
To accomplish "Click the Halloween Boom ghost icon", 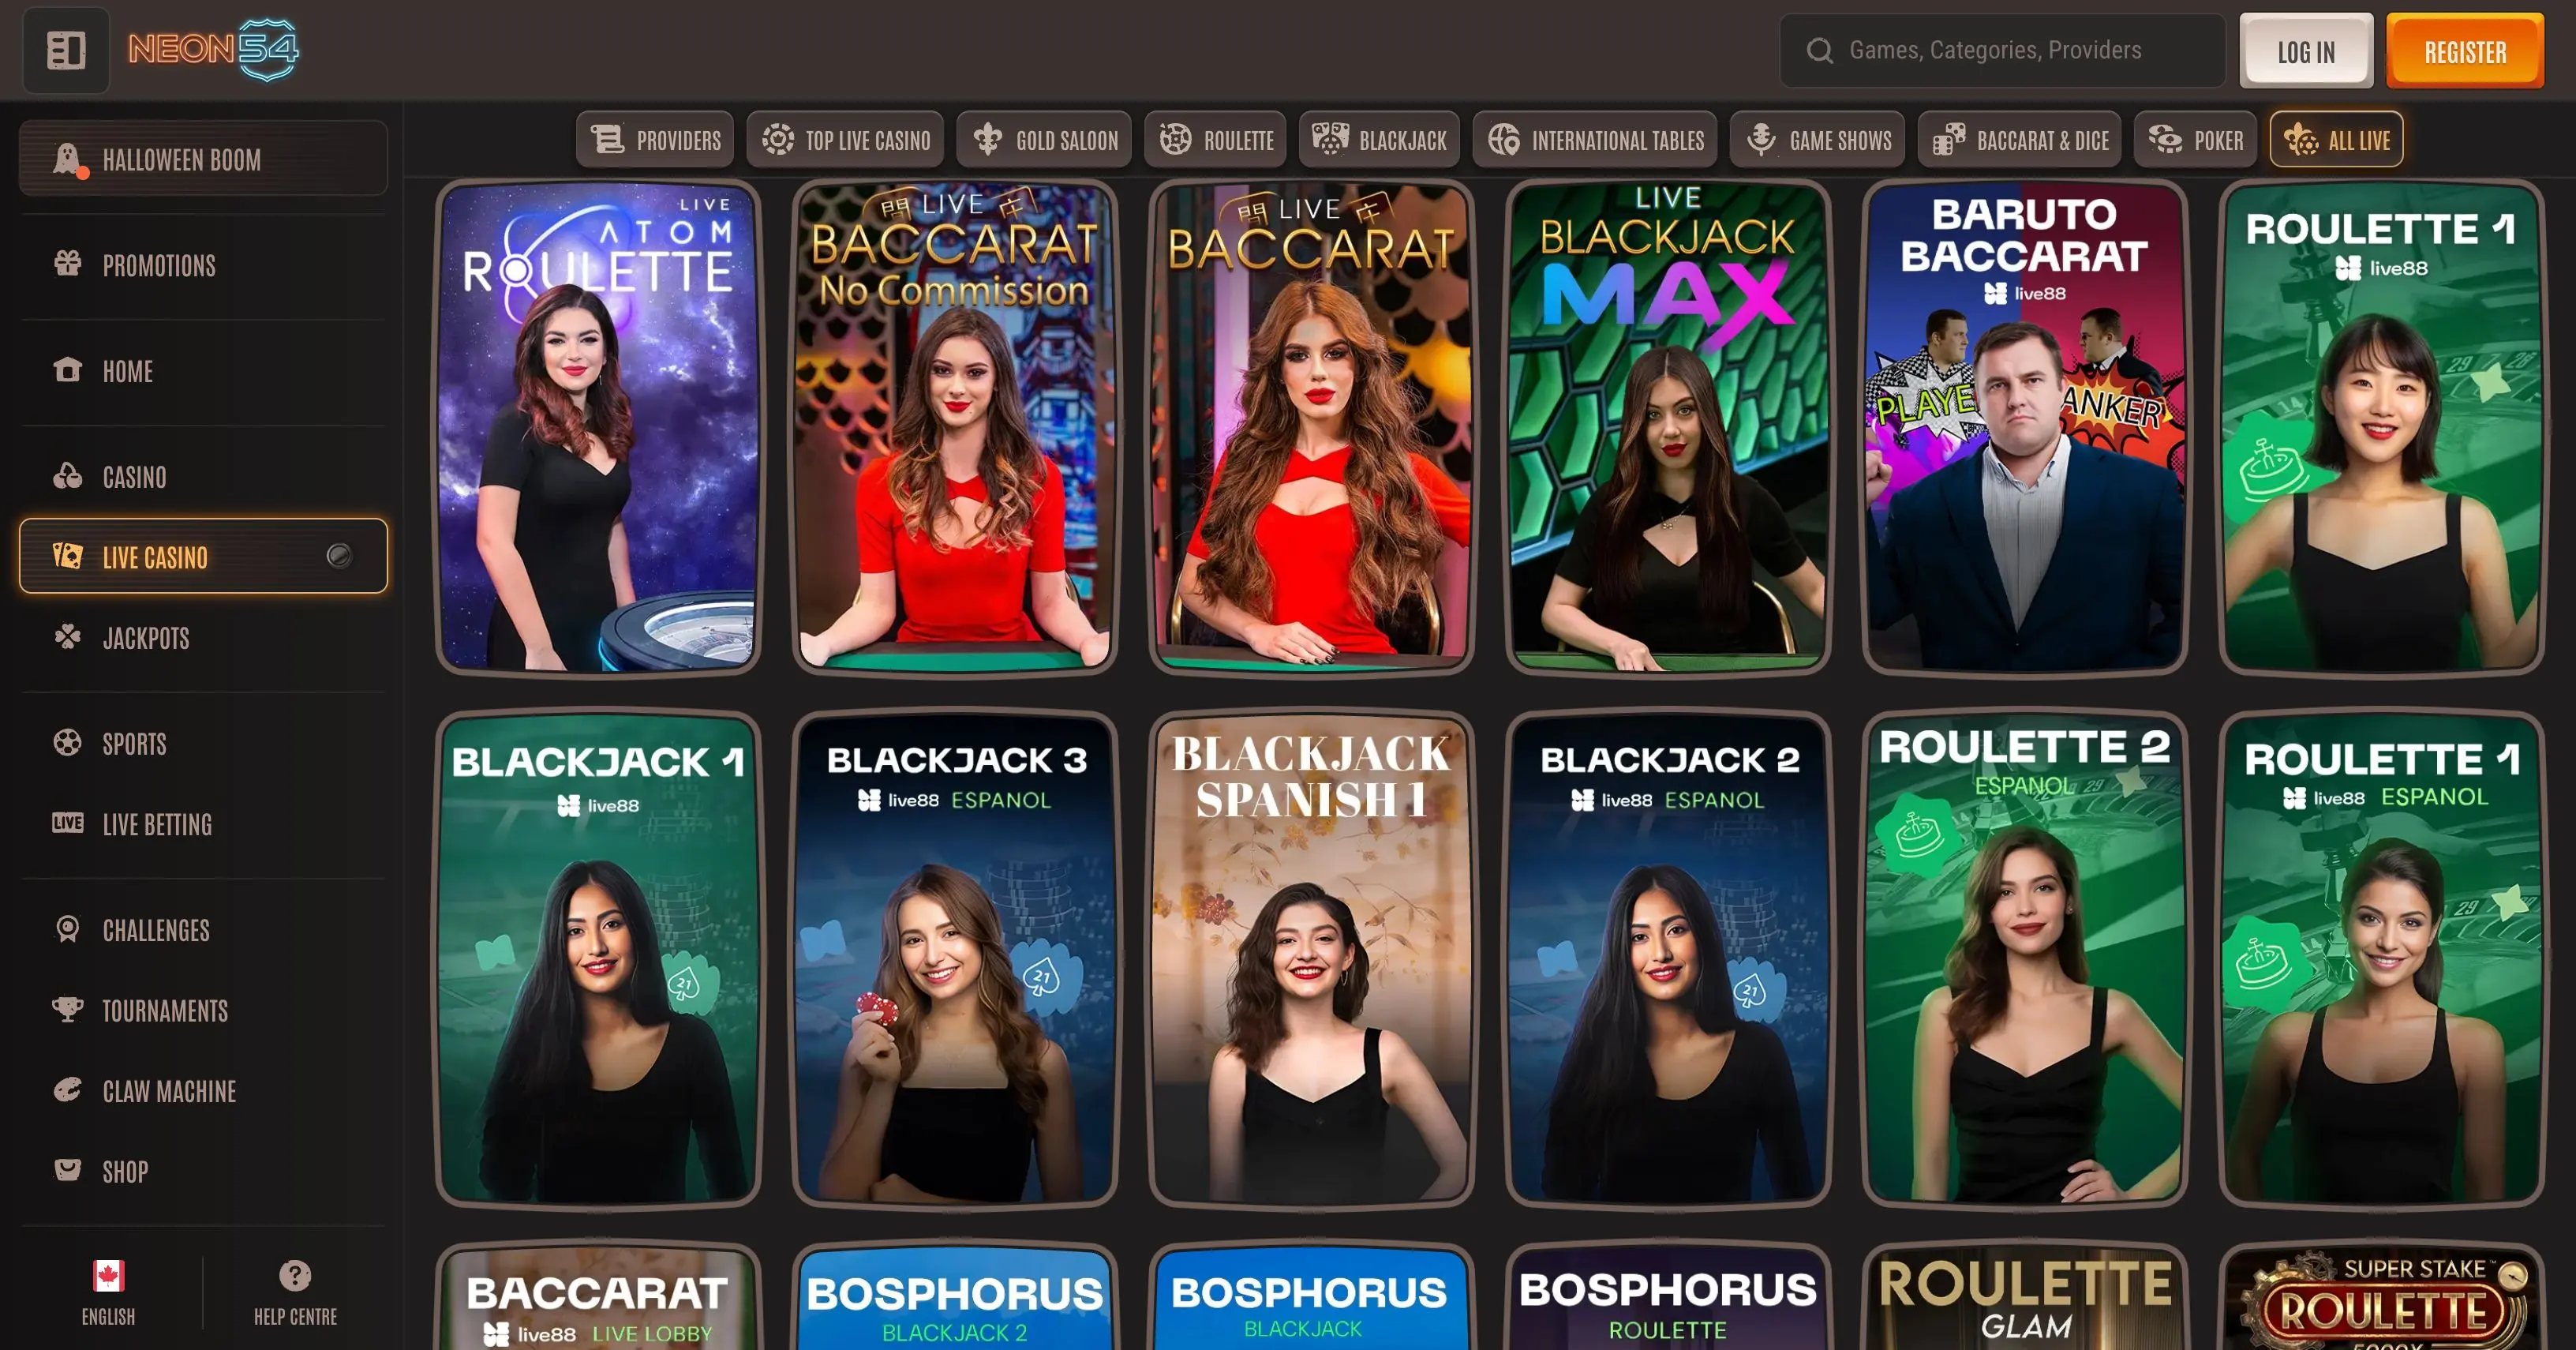I will pos(67,159).
